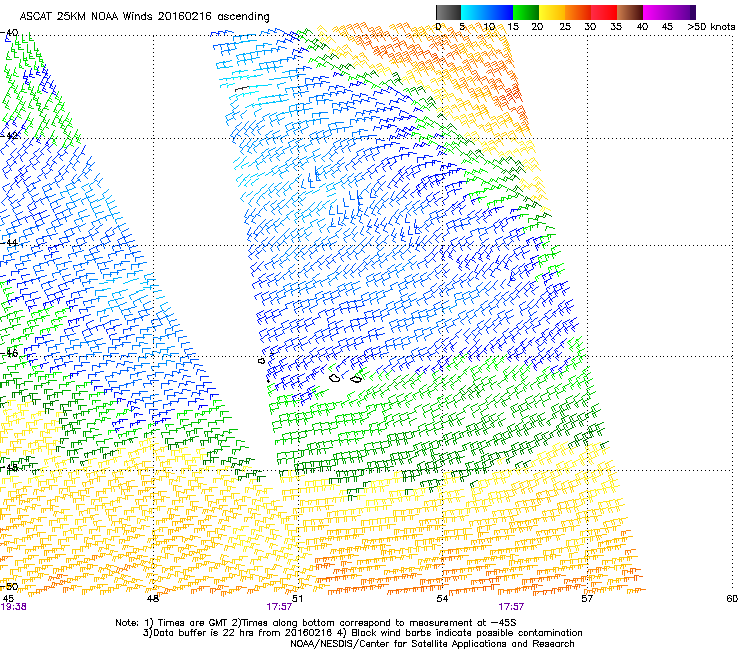The image size is (740, 650).
Task: Click the blue 5-15 knots legend gradient
Action: click(x=487, y=12)
